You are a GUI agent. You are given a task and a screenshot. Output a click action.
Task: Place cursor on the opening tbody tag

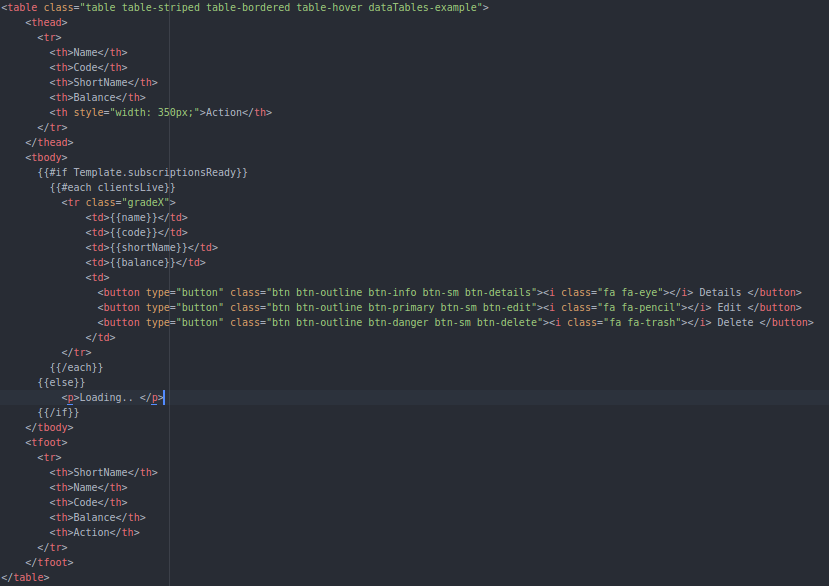46,157
